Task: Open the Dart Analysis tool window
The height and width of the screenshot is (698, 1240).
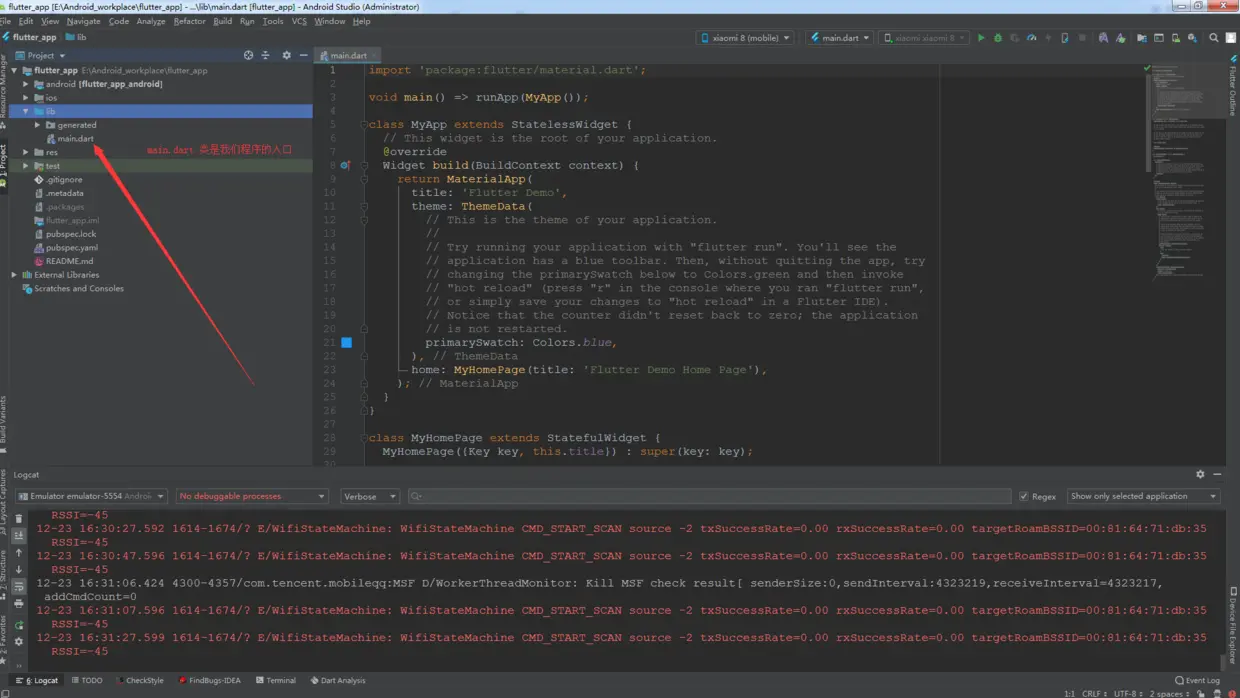Action: pos(338,681)
